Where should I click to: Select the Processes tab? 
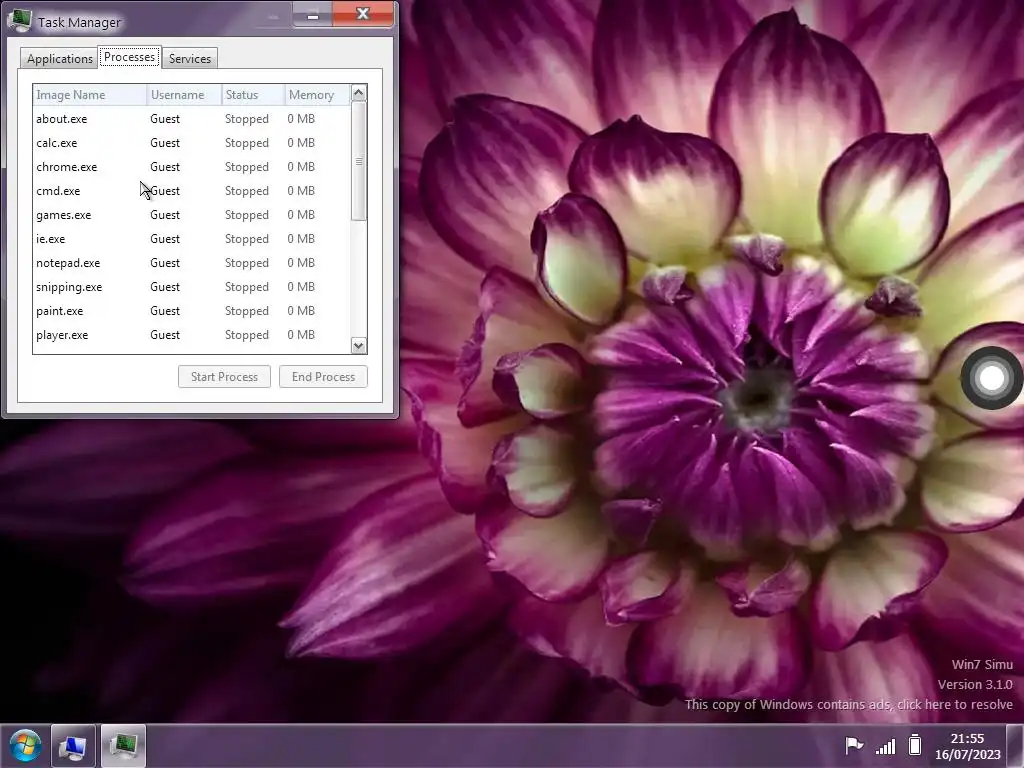coord(129,57)
